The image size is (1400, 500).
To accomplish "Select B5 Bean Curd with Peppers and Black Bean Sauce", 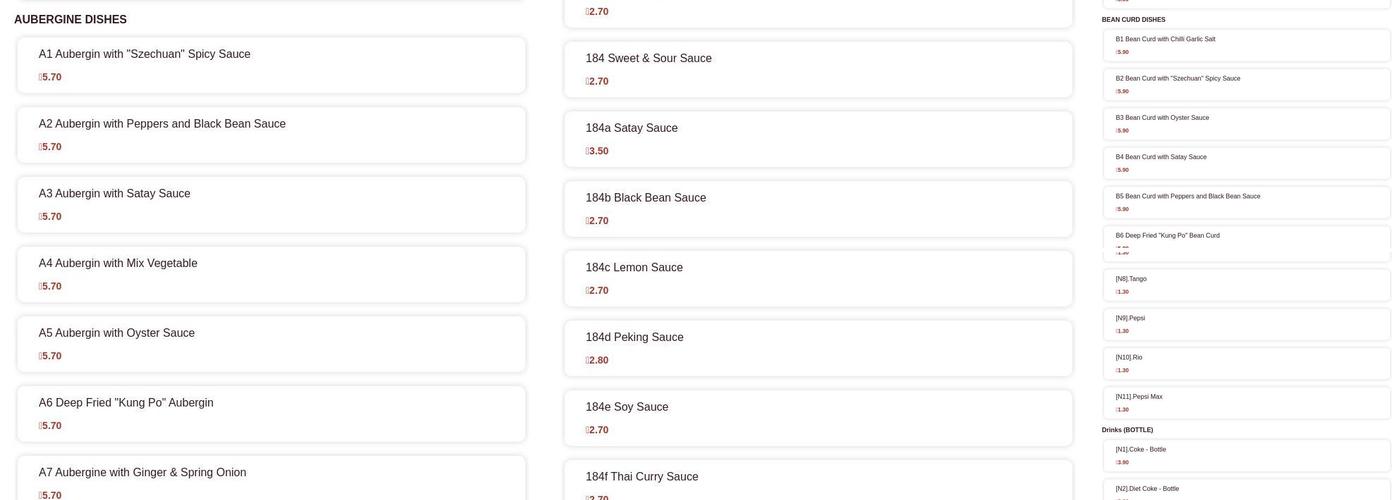I will click(1246, 202).
